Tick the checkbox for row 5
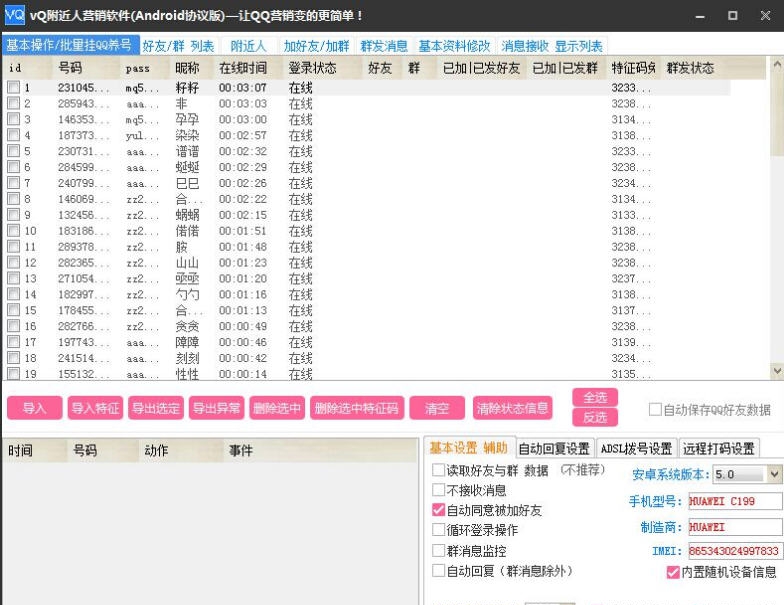 pos(14,151)
